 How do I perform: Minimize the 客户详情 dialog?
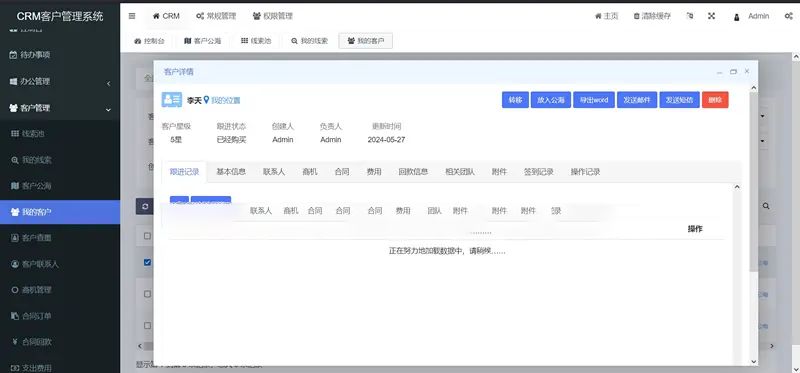tap(720, 72)
